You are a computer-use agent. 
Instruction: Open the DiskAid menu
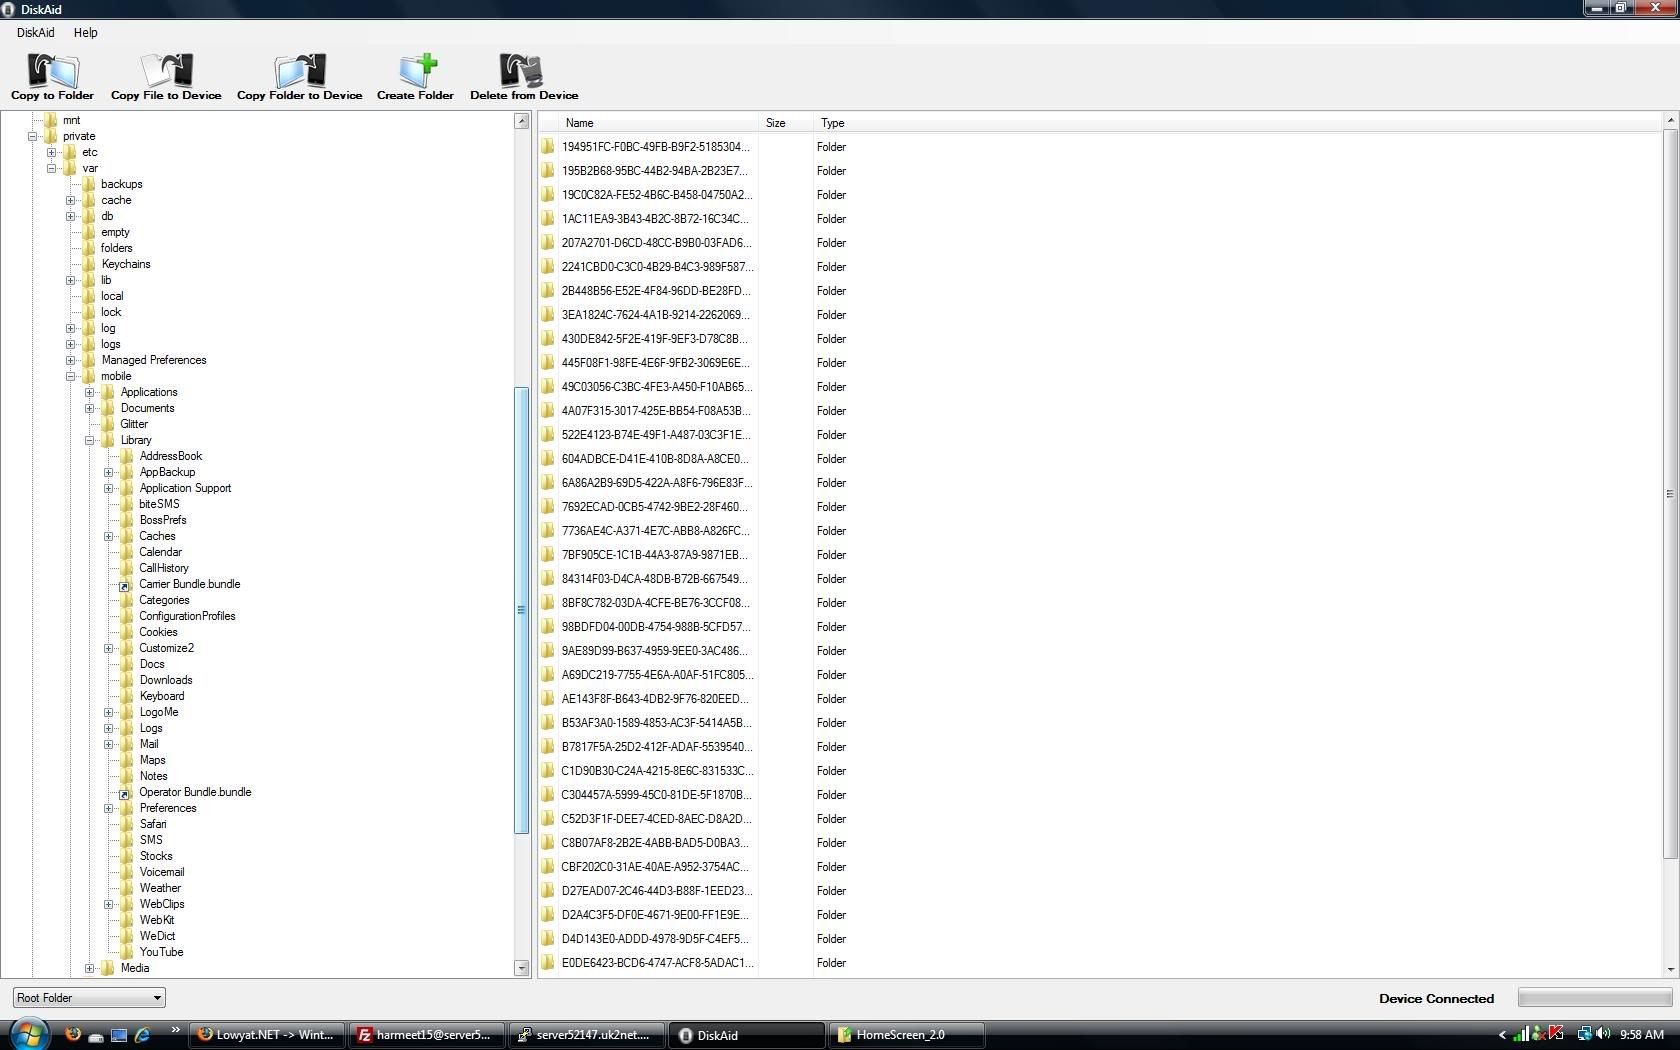[35, 33]
